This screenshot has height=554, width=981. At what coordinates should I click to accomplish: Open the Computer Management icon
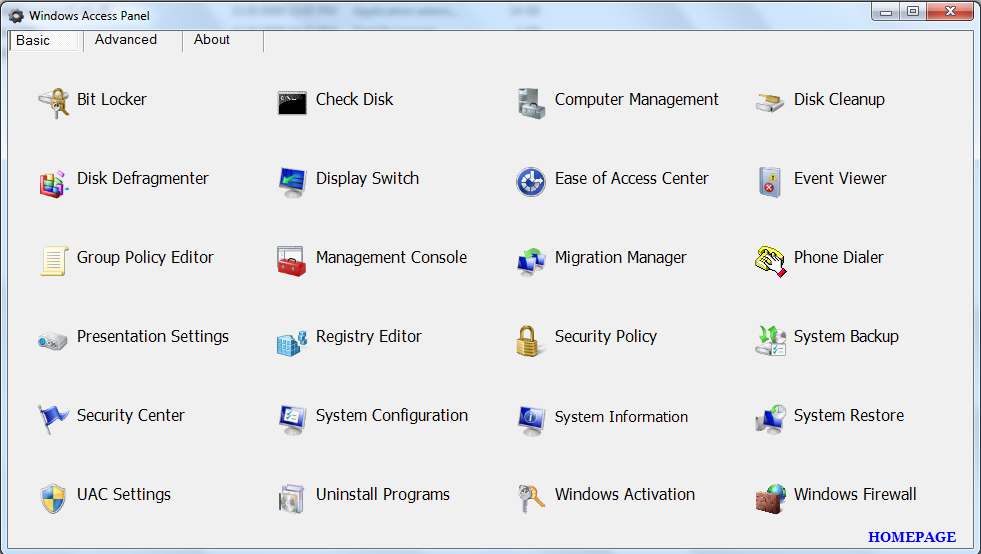click(x=531, y=103)
